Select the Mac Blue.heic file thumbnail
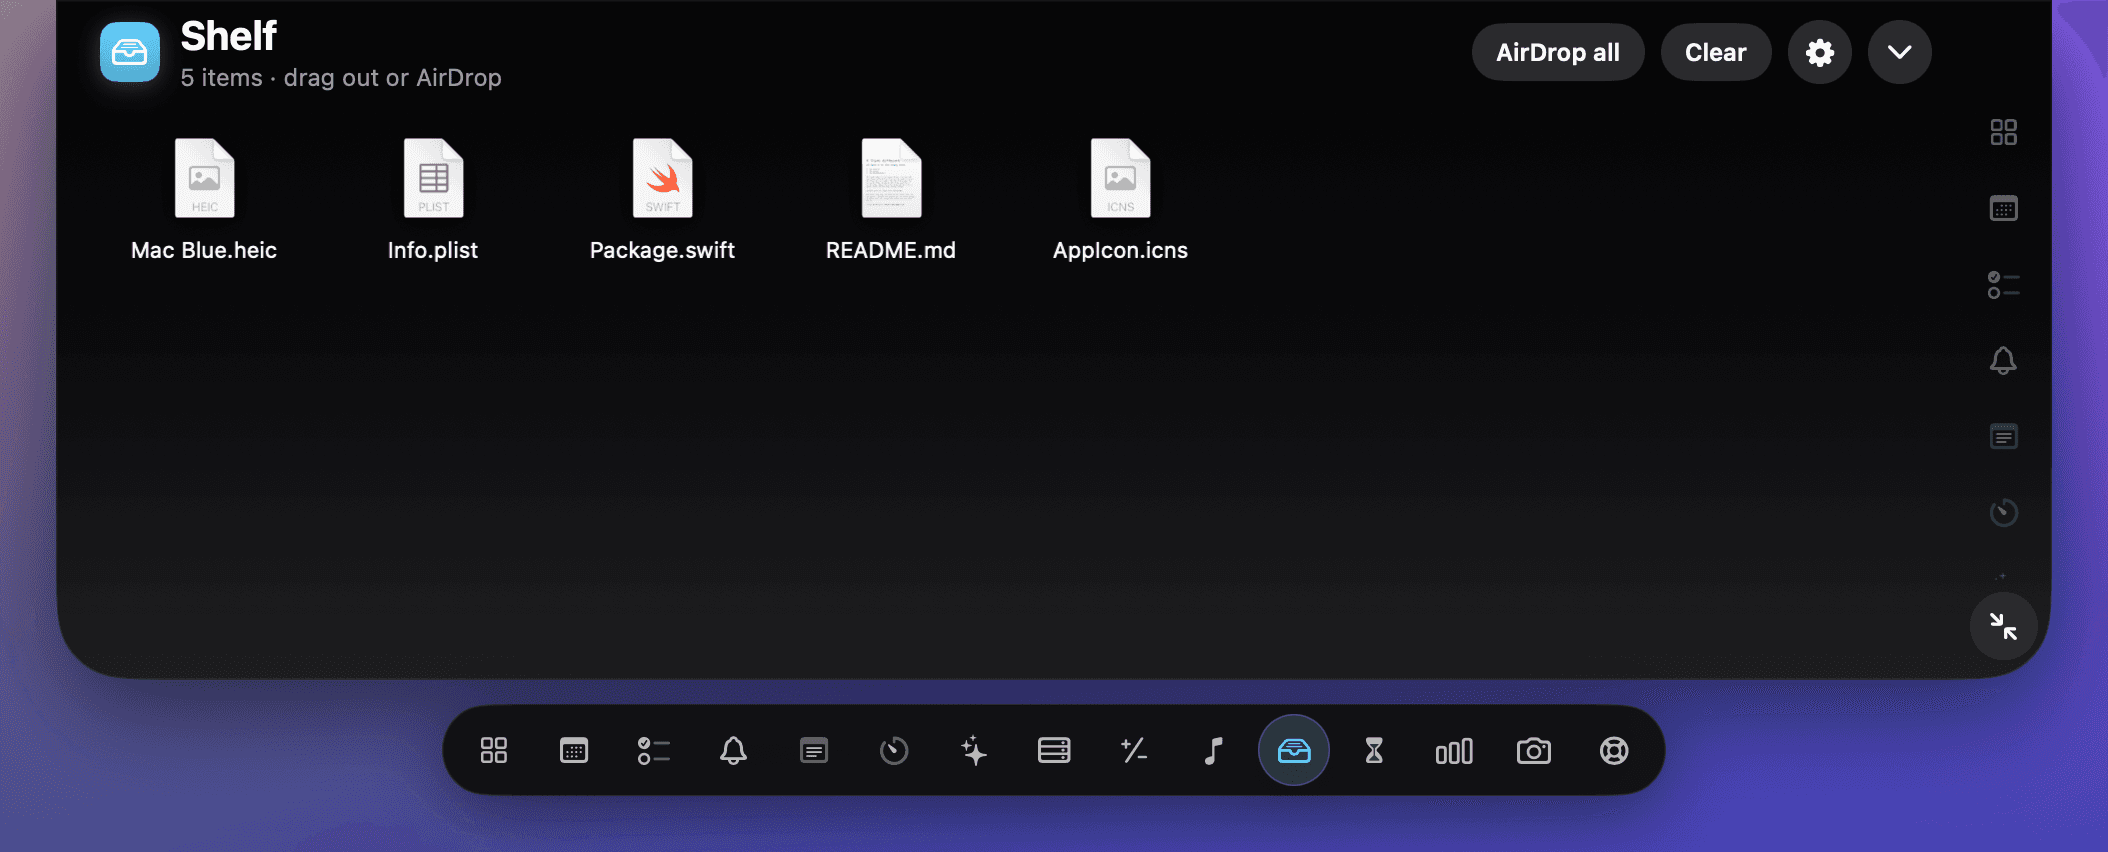 coord(204,178)
